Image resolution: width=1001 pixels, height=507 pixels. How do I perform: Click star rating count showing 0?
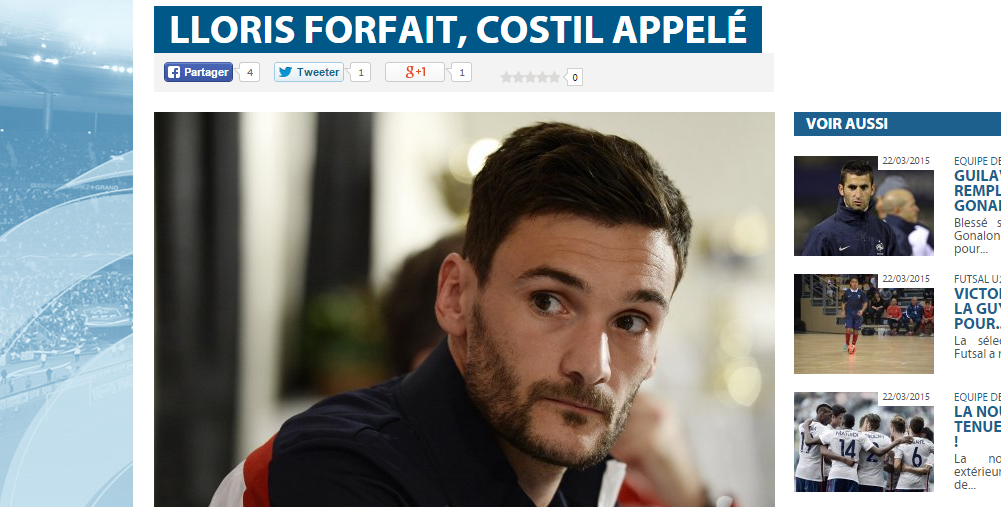coord(575,77)
